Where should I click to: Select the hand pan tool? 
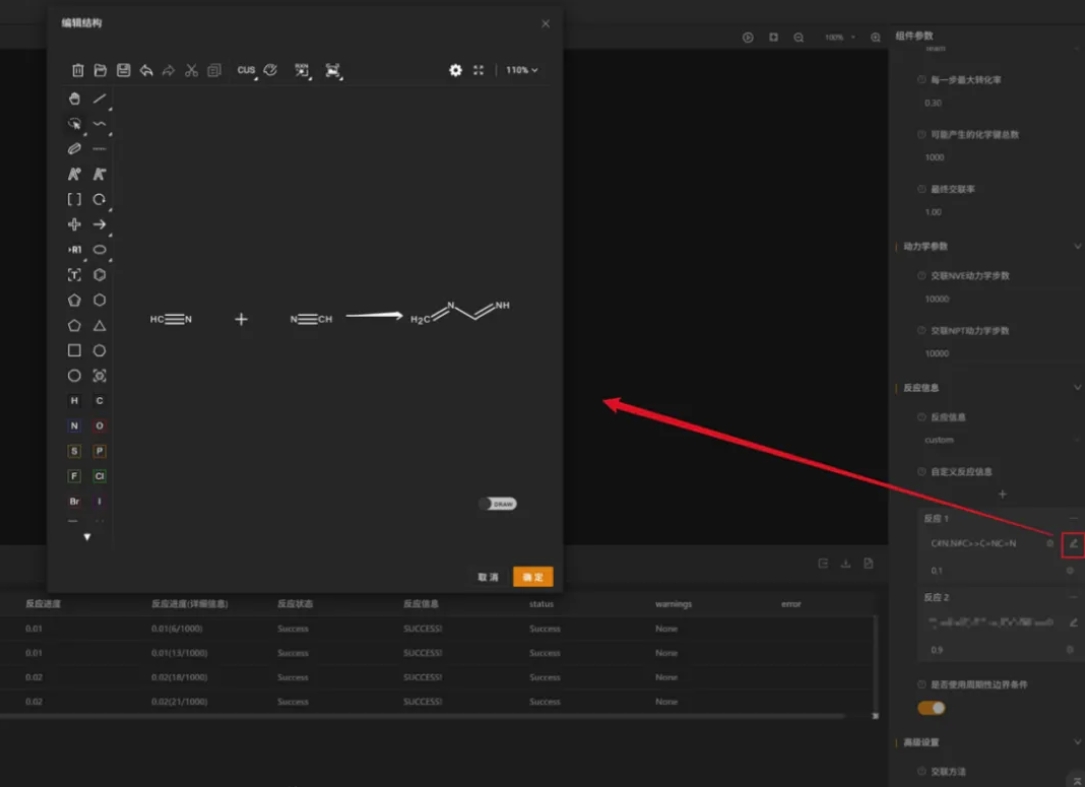tap(74, 99)
